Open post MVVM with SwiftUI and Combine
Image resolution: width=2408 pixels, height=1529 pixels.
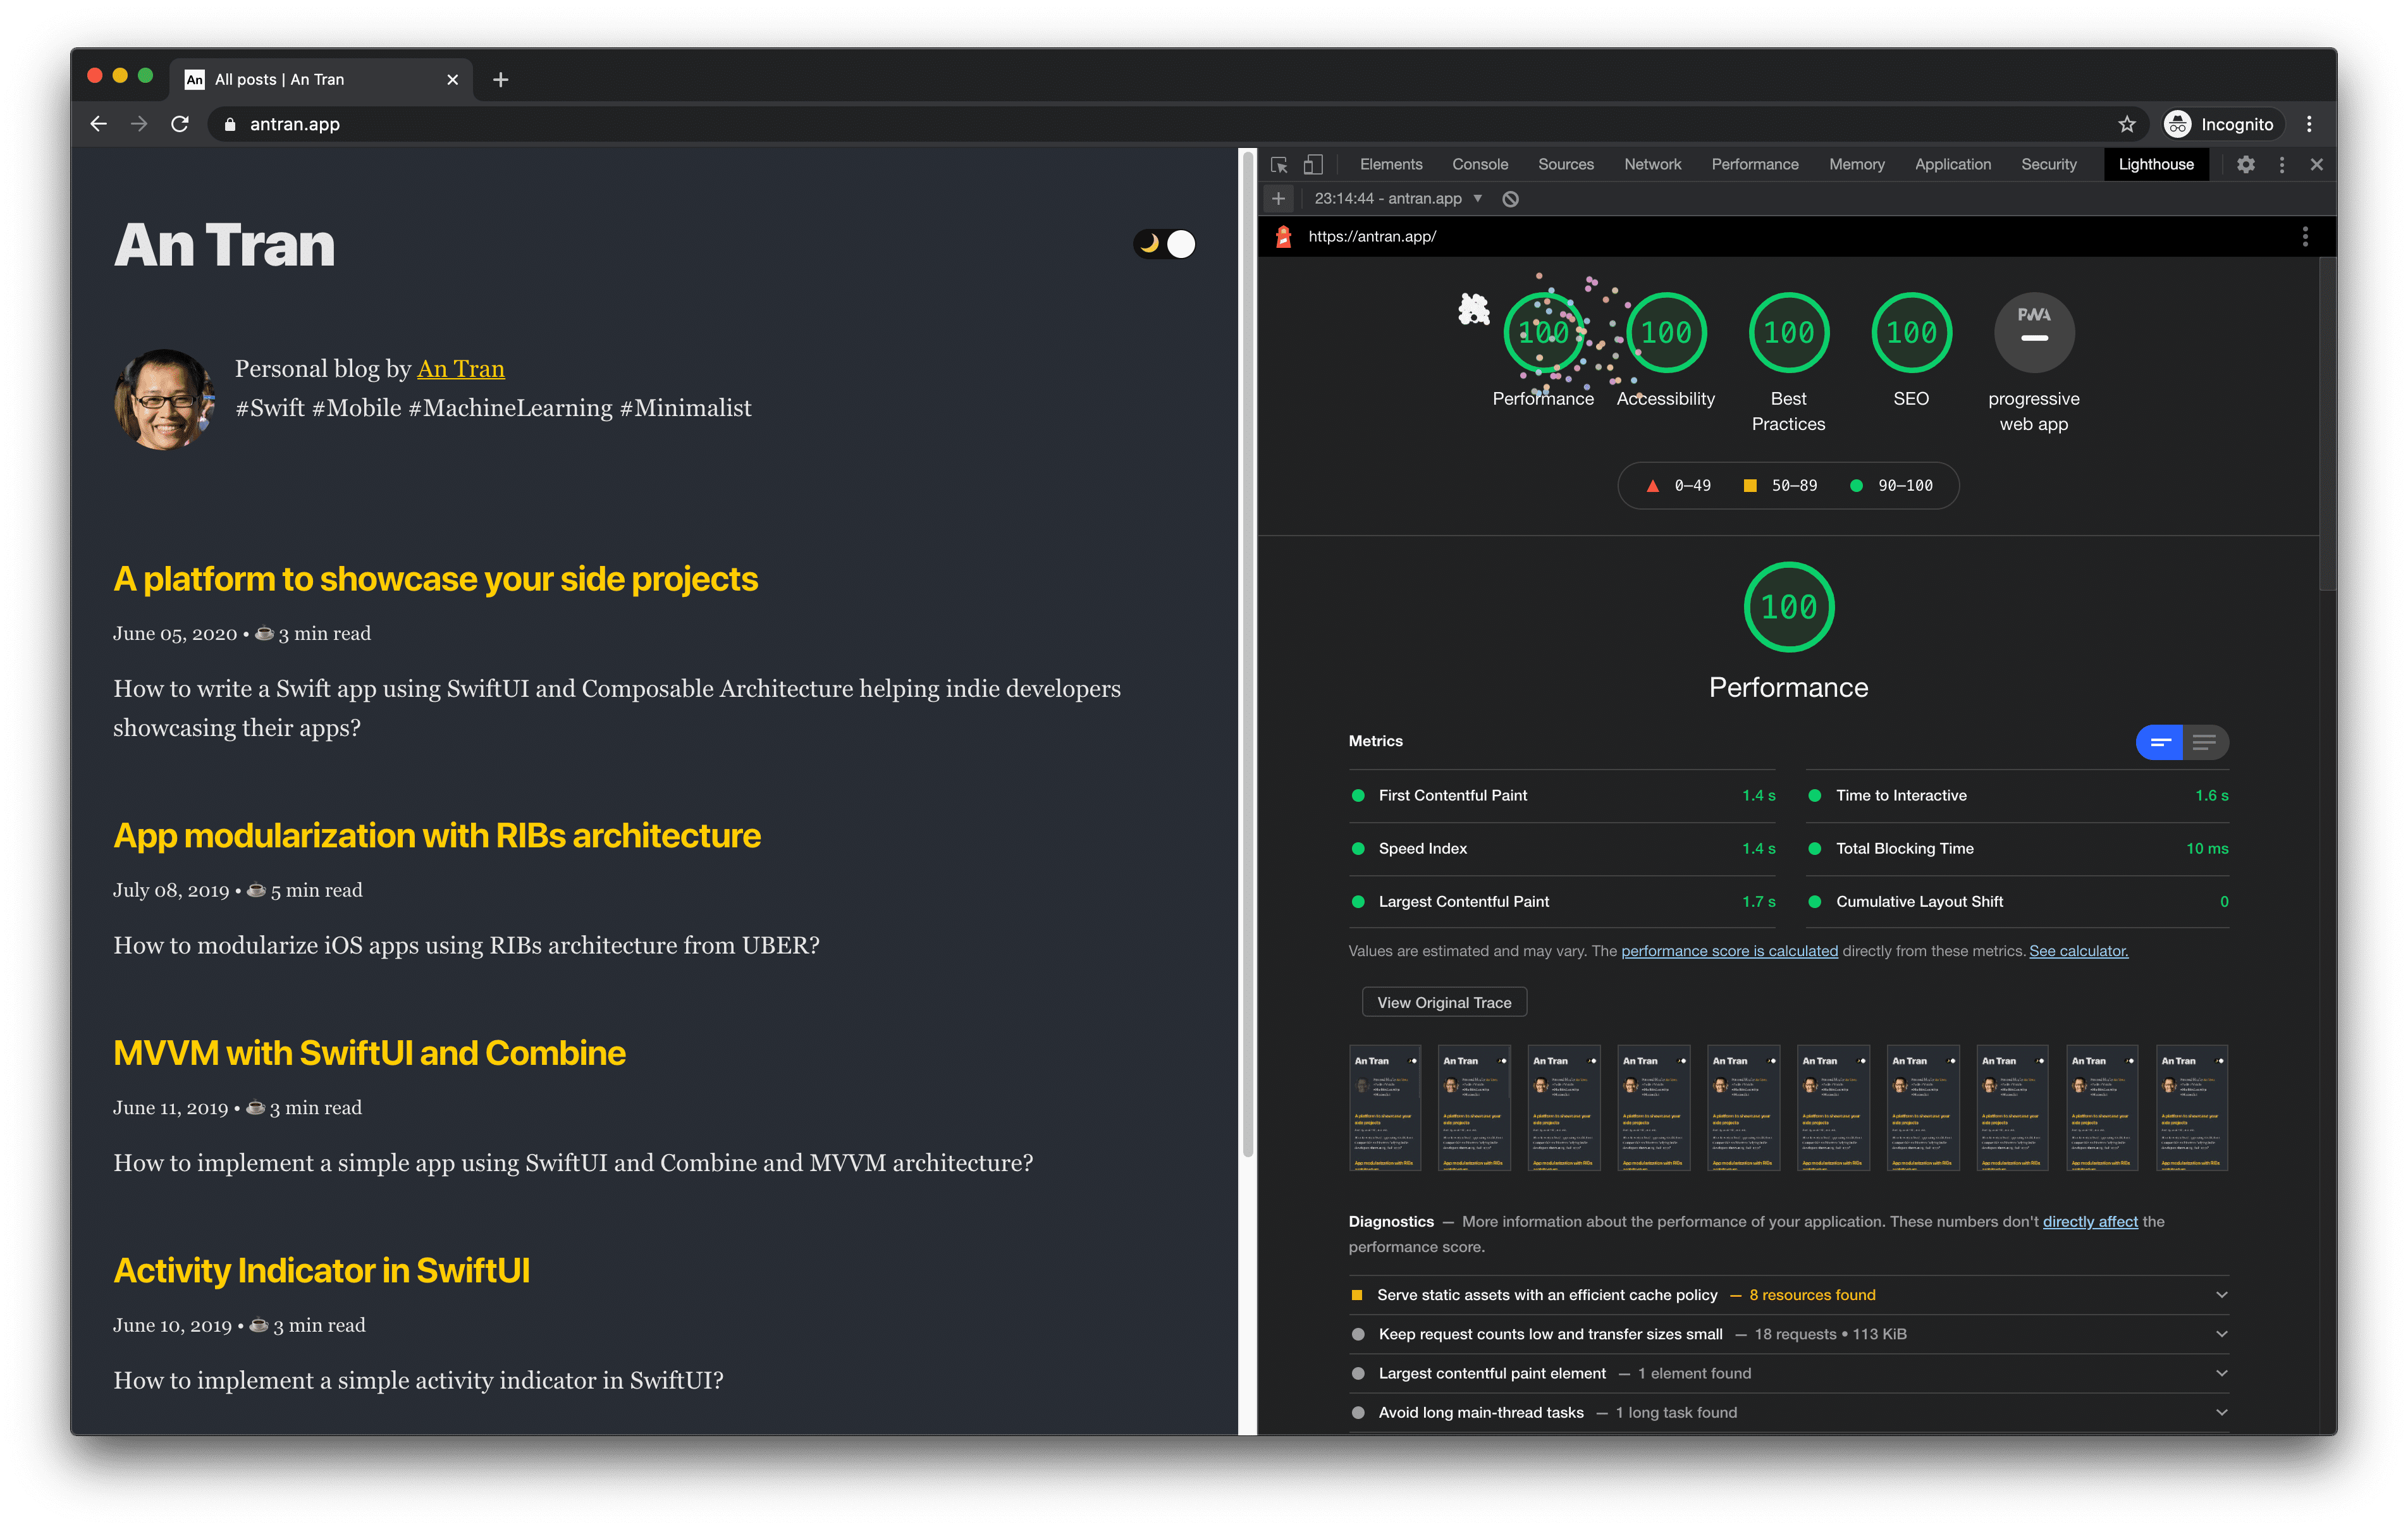point(370,1053)
